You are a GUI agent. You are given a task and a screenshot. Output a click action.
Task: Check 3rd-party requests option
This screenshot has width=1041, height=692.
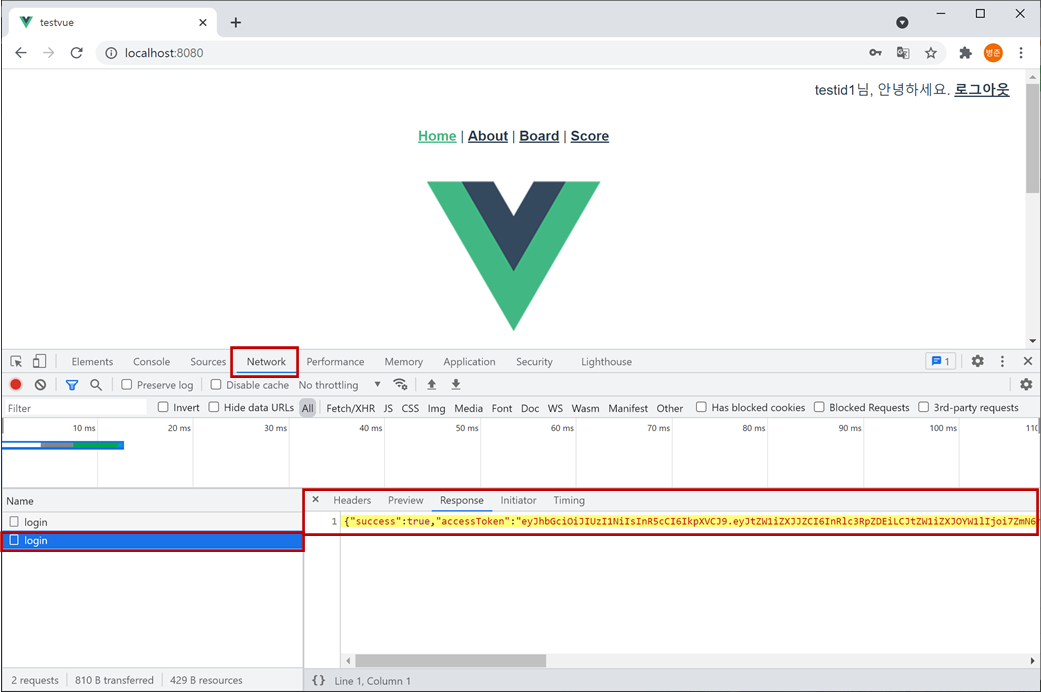coord(923,407)
